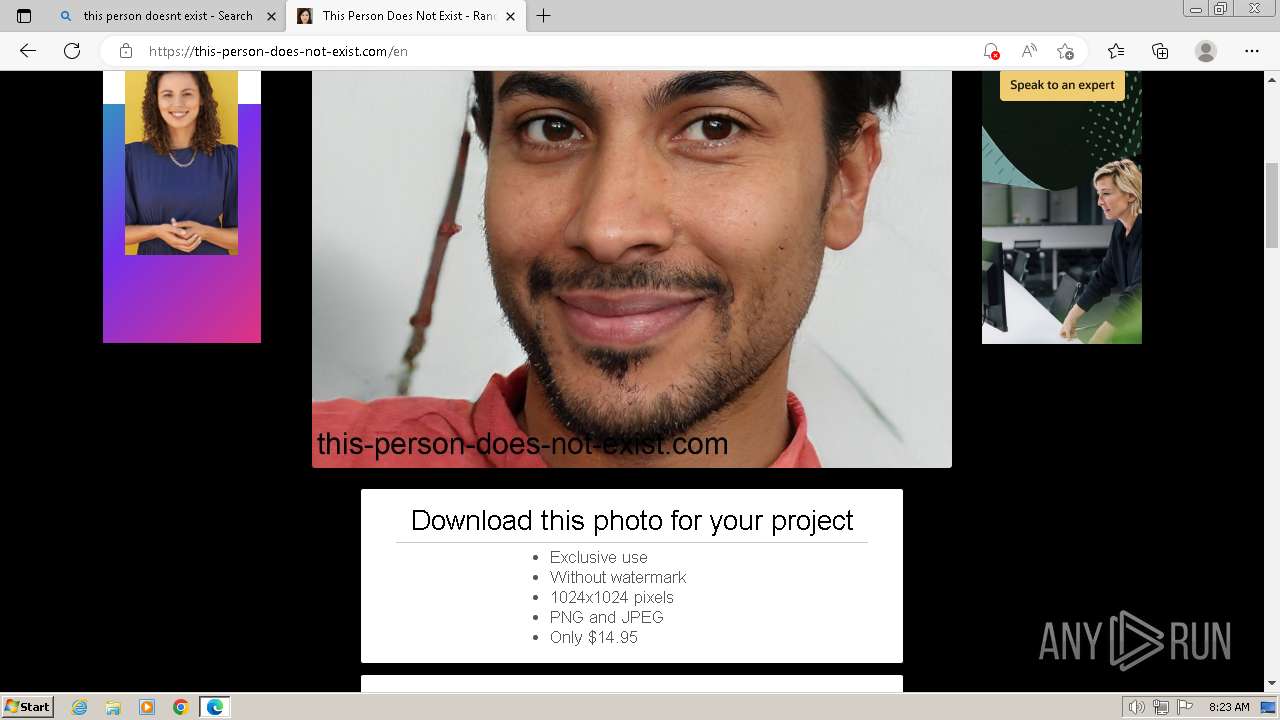Close the 'this person doesnt exist - Search' tab
Screen dimensions: 1280x720
(x=271, y=16)
